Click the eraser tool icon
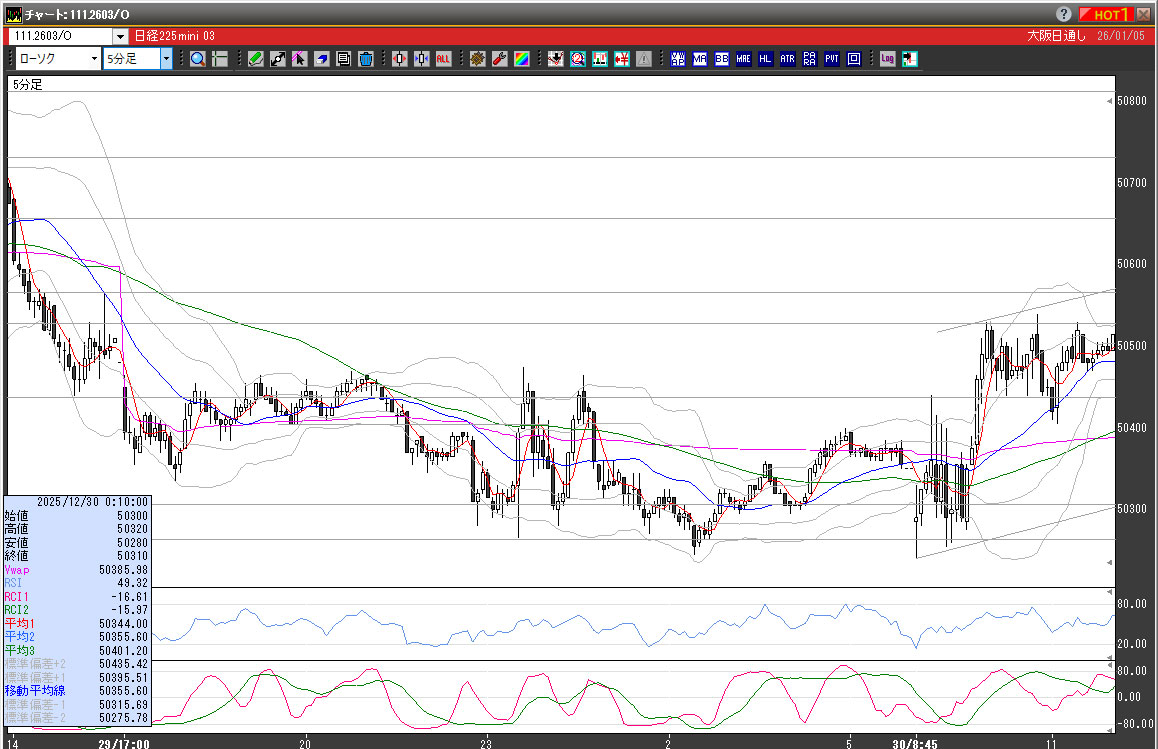Screen dimensions: 1158x749 coord(322,59)
